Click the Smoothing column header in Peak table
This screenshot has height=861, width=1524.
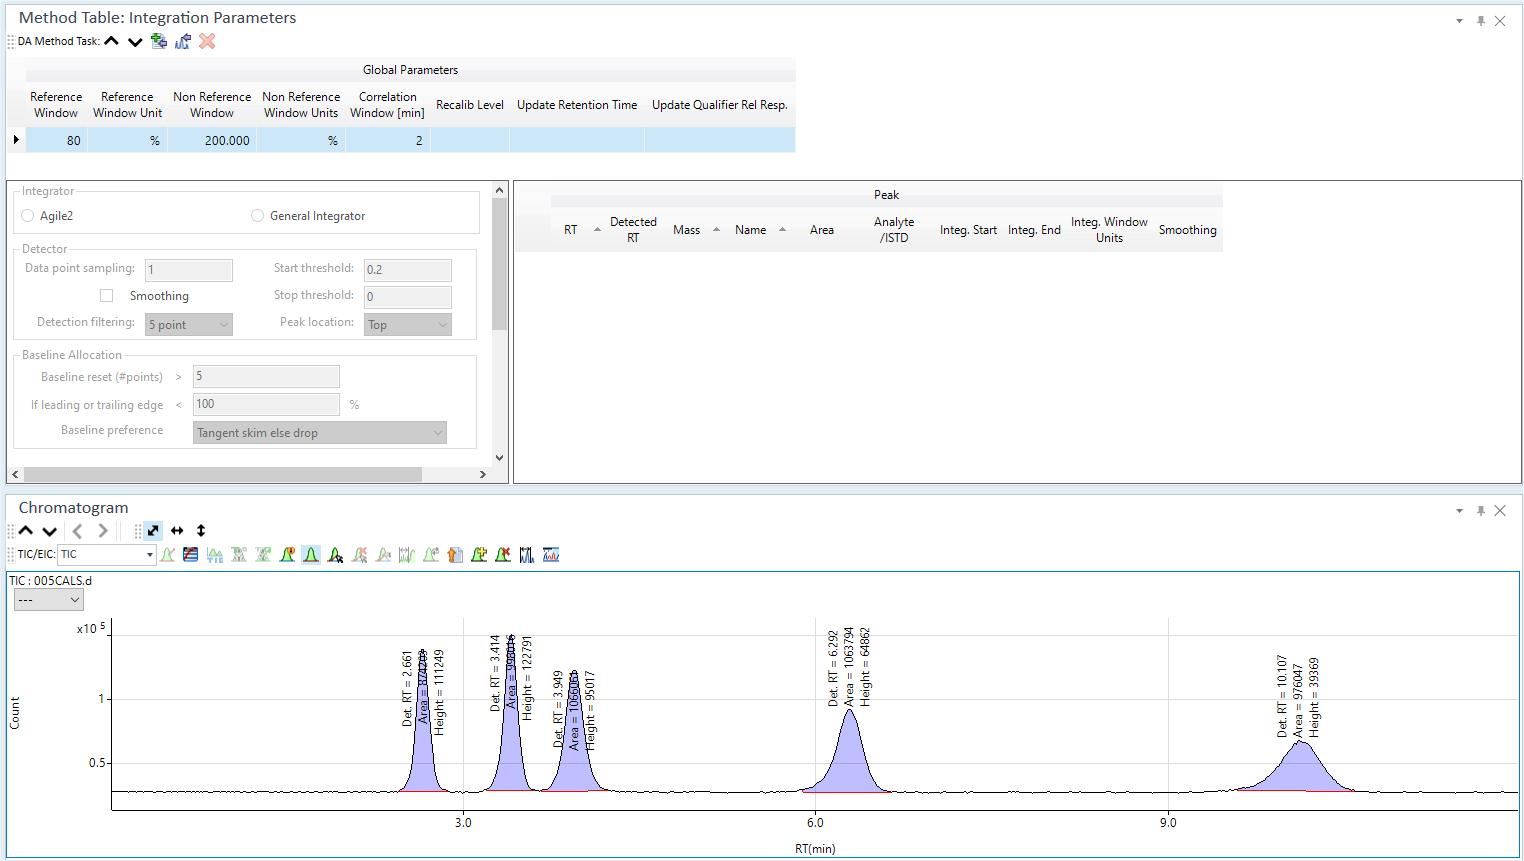1188,230
